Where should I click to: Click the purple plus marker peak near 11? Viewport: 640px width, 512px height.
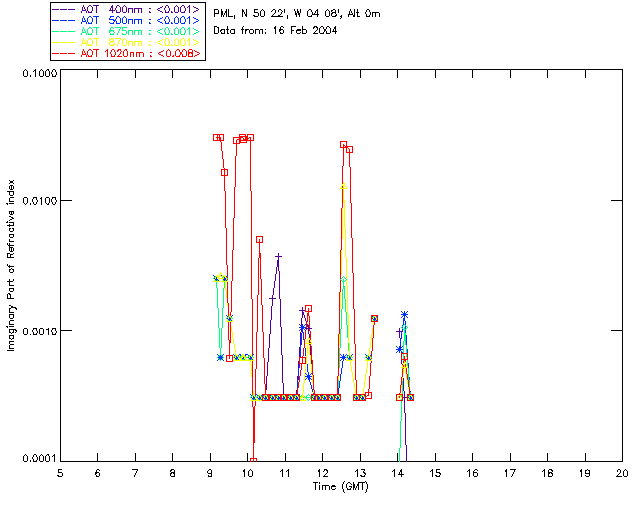tap(278, 256)
